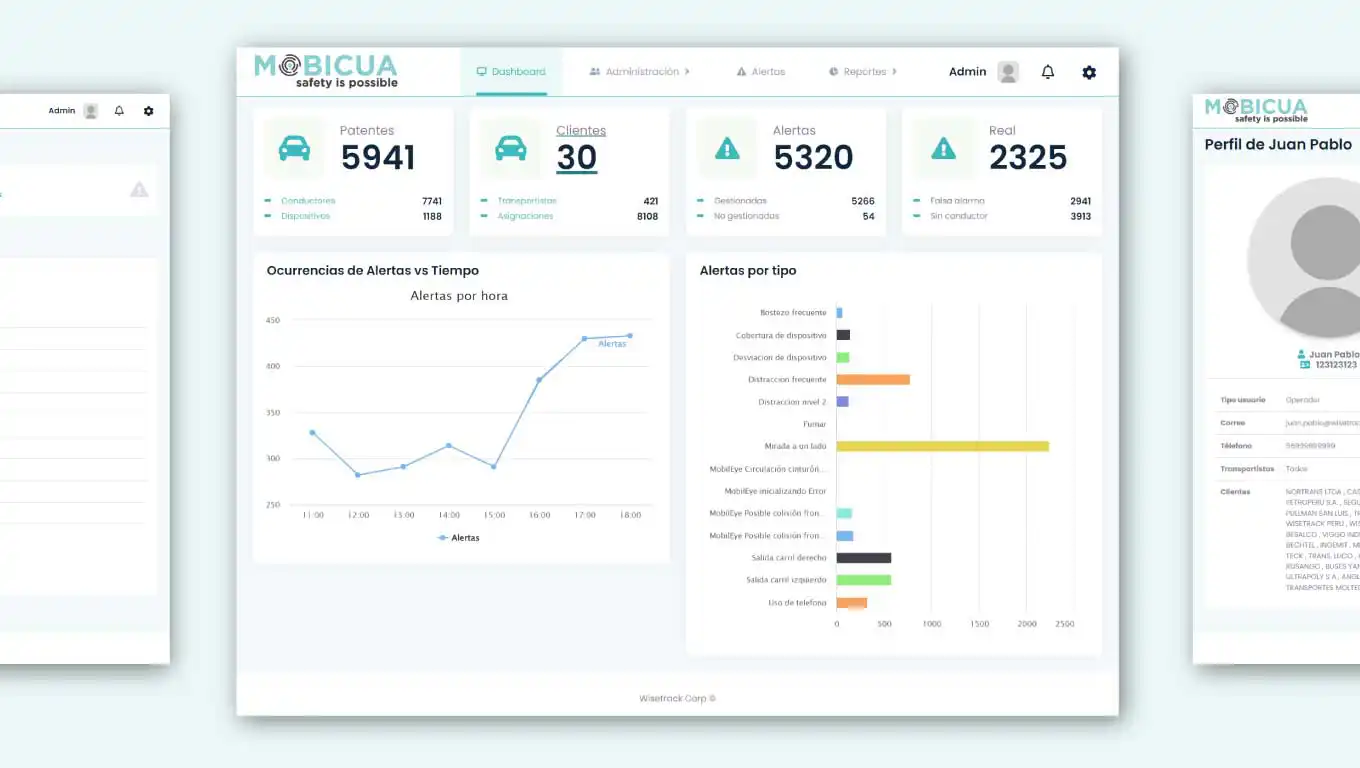Image resolution: width=1360 pixels, height=768 pixels.
Task: Click the user icon beside Juan Pablo's name
Action: point(1301,355)
